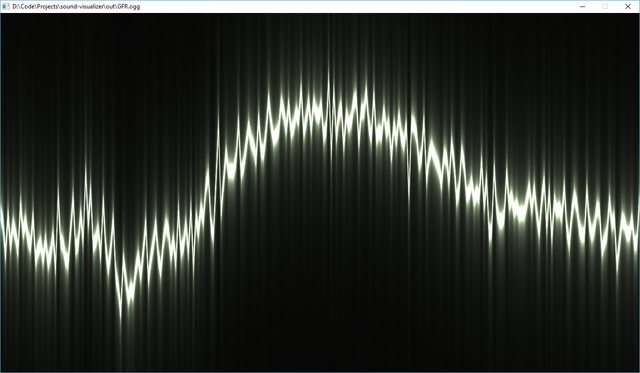Click the disabled maximize button
Image resolution: width=640 pixels, height=373 pixels.
click(605, 7)
